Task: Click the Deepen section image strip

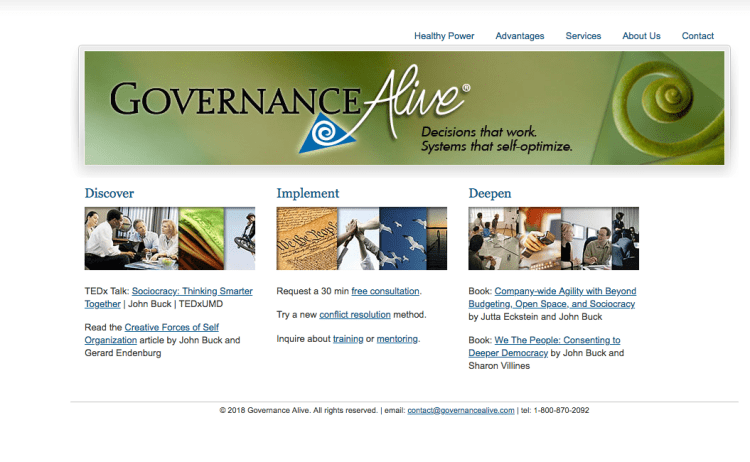Action: coord(553,238)
